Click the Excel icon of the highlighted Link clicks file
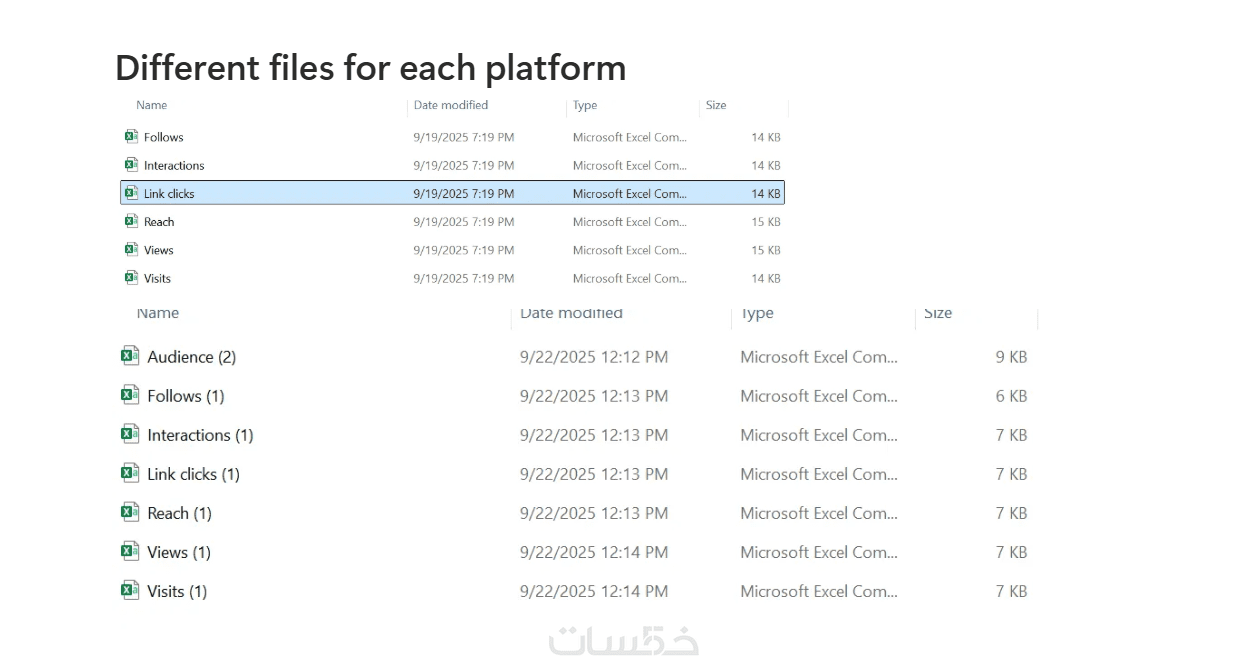 (x=131, y=193)
